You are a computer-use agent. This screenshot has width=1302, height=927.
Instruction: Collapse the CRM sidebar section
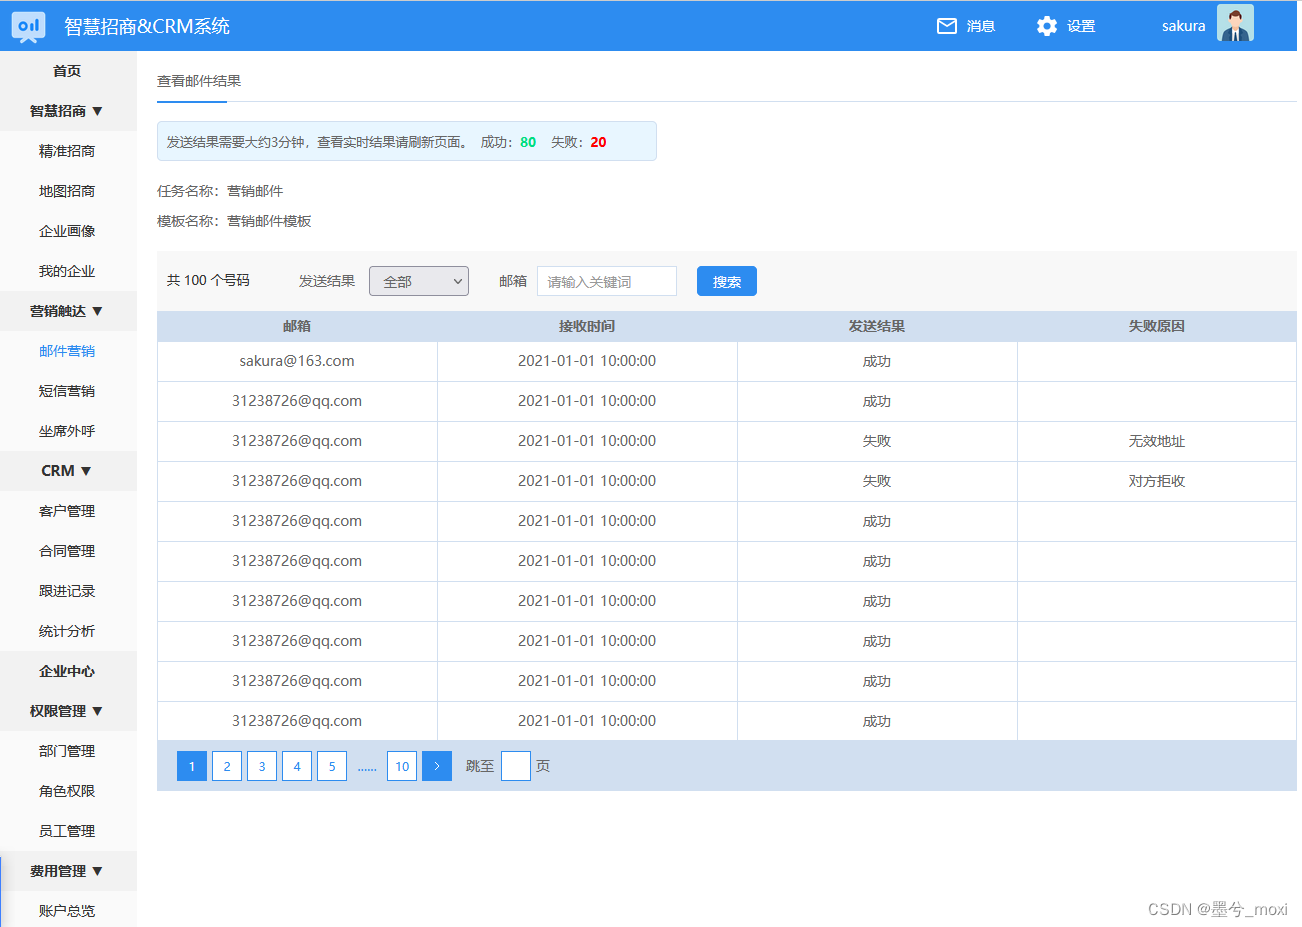[x=67, y=471]
